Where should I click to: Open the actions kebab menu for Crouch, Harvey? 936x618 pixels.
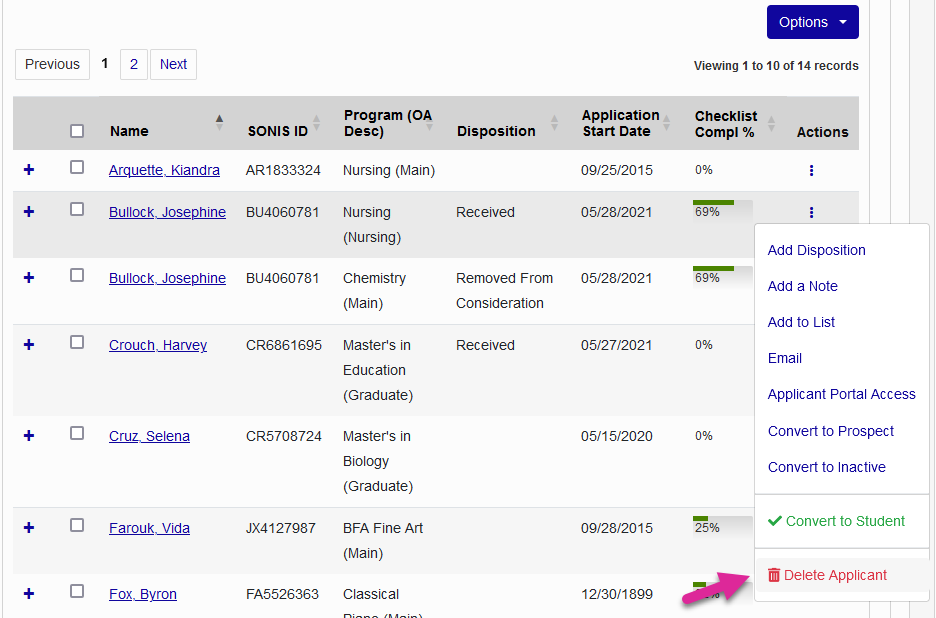coord(811,345)
